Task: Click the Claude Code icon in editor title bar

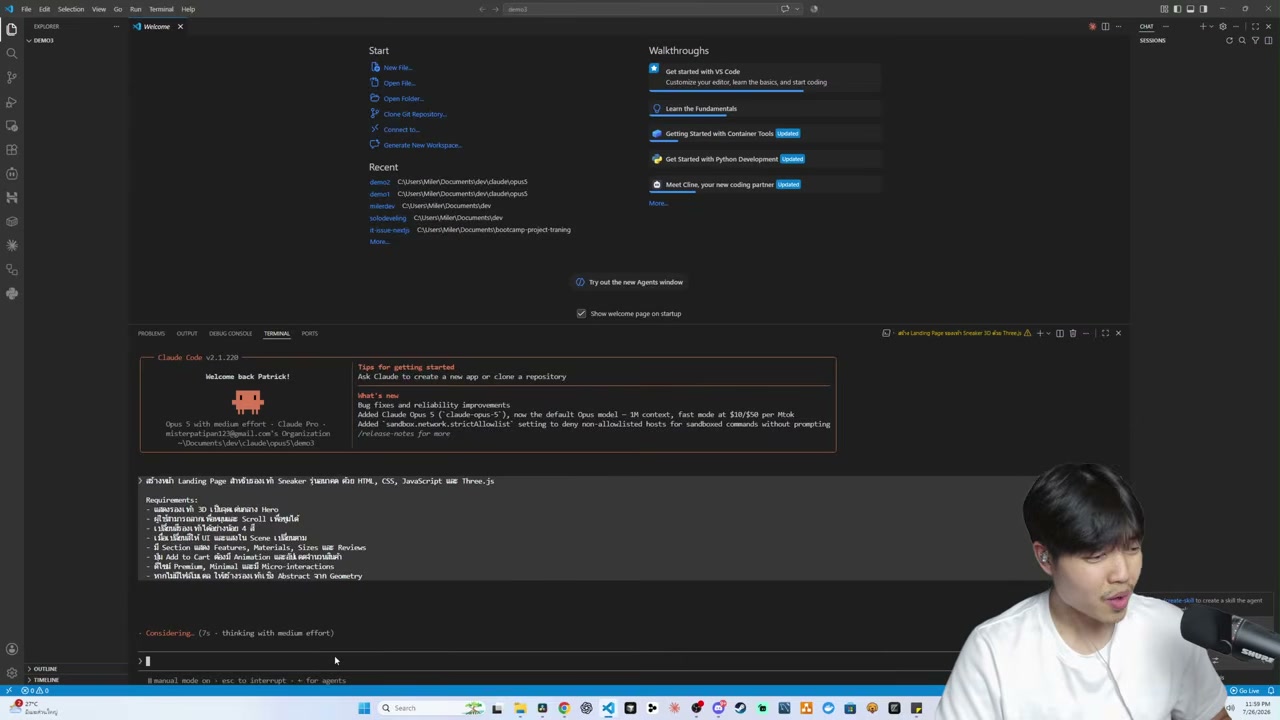Action: (x=1092, y=26)
